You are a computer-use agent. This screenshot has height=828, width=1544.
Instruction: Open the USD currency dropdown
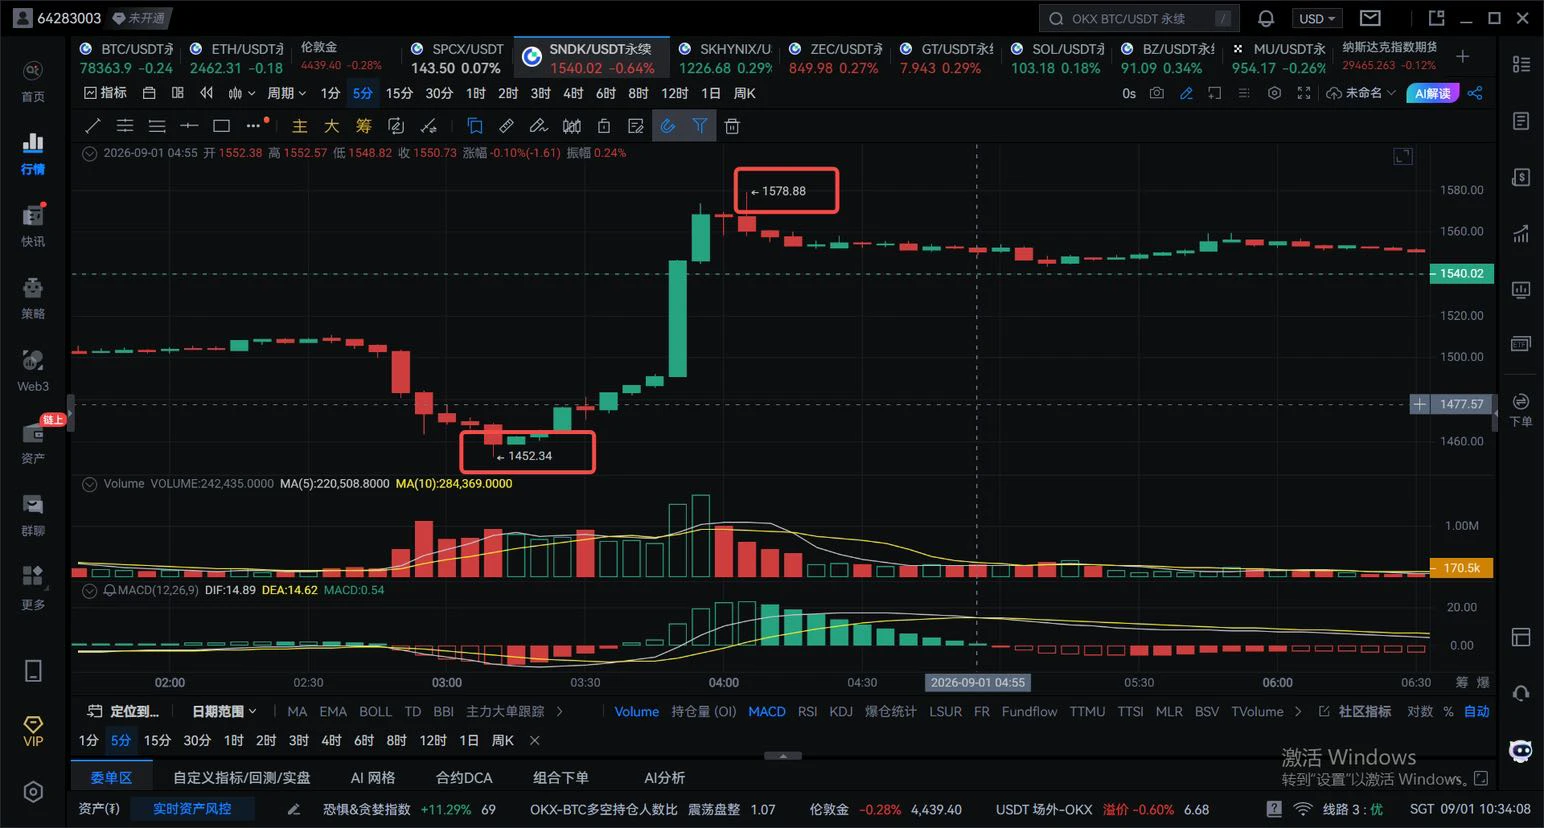pos(1317,18)
